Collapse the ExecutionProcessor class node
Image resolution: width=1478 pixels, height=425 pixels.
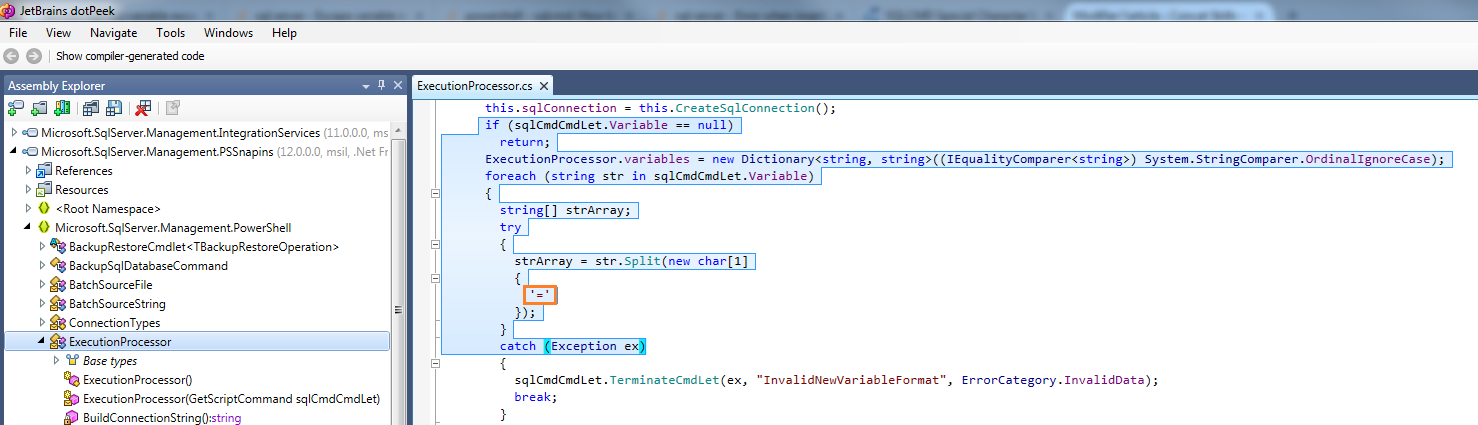point(42,342)
